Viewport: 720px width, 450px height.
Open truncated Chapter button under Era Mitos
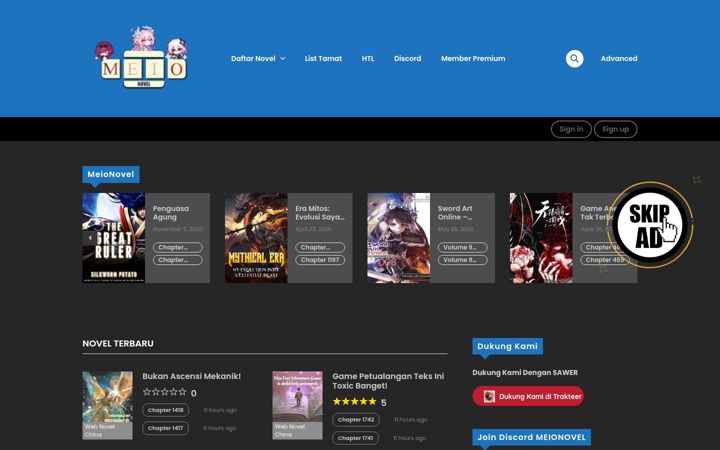(x=320, y=248)
